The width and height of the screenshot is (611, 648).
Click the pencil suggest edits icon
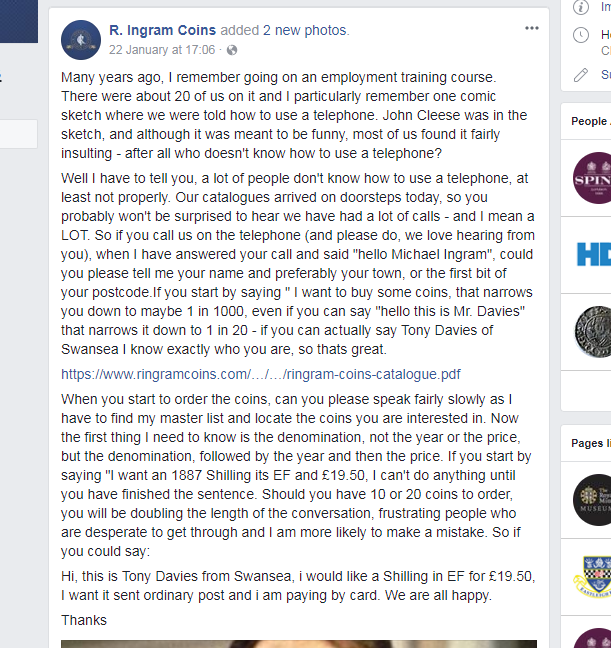[x=582, y=74]
